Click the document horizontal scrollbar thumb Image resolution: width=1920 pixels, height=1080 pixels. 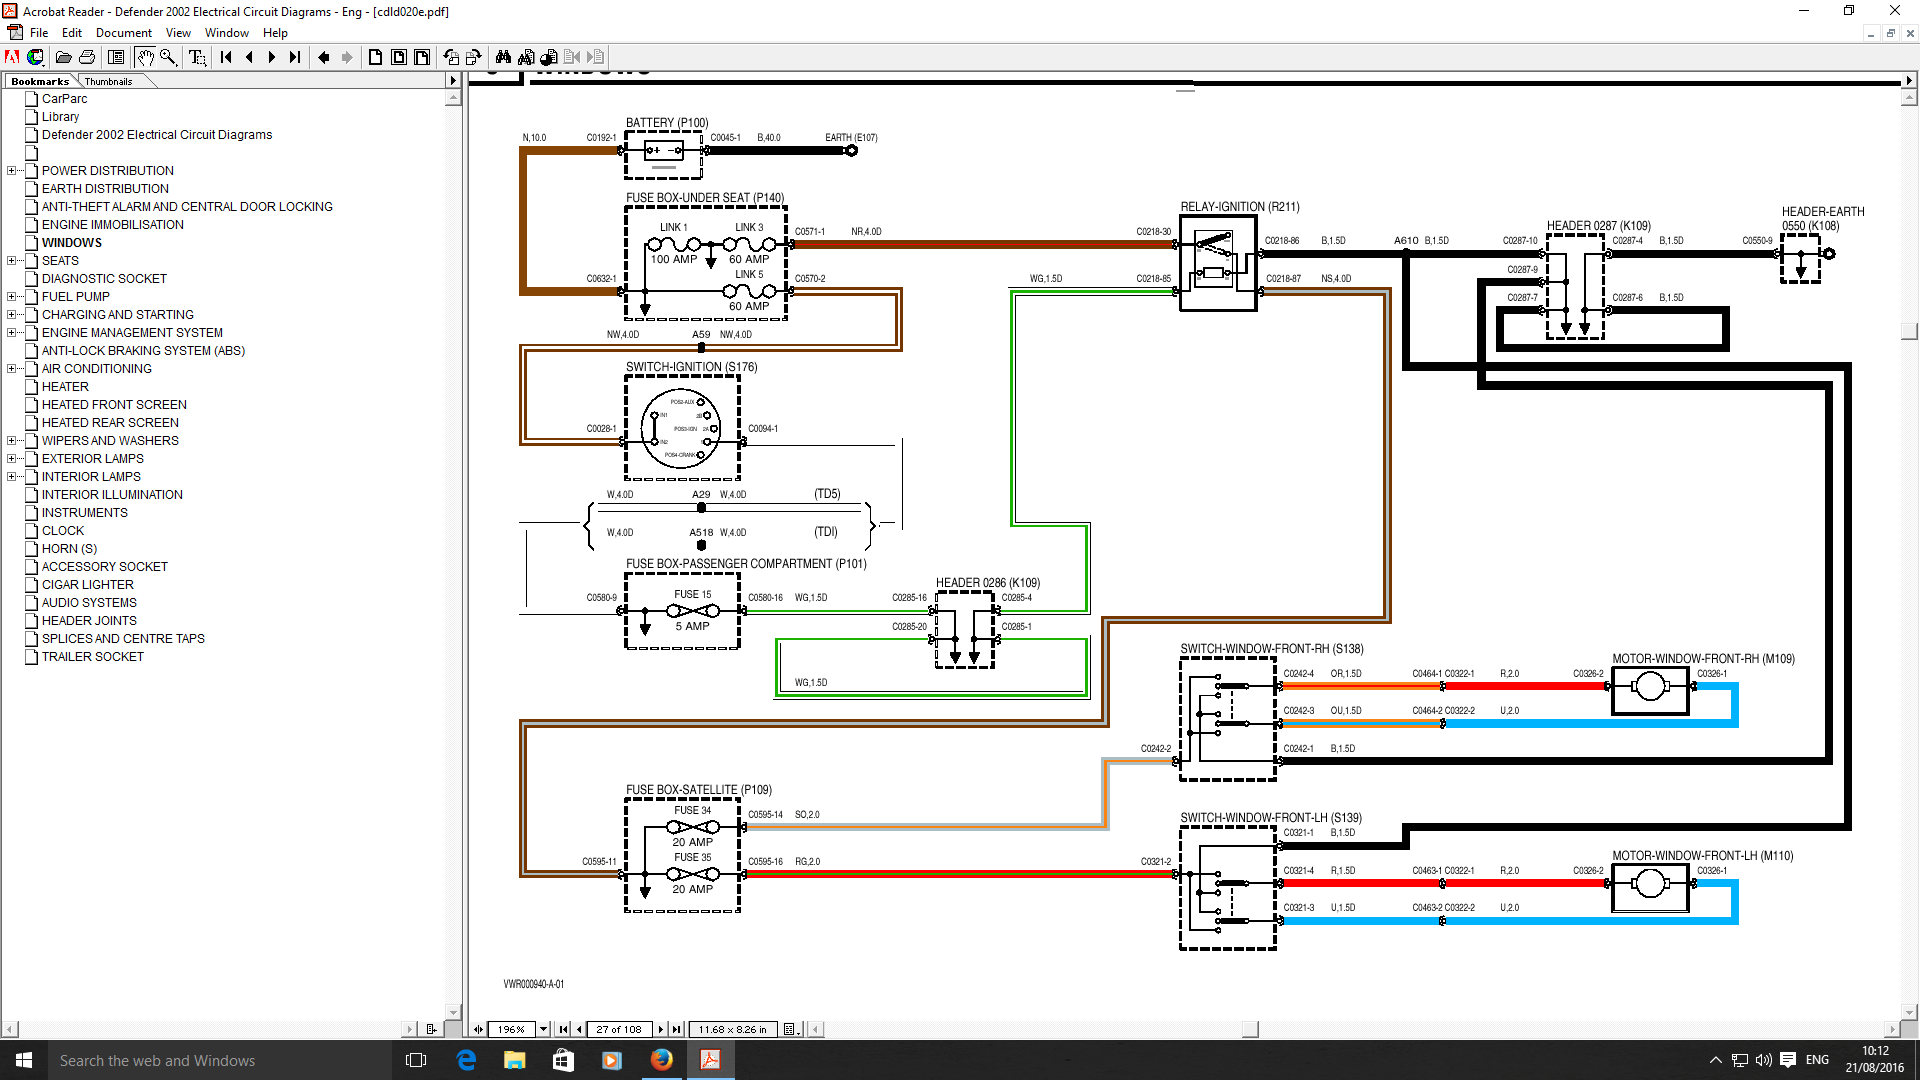(1249, 1029)
